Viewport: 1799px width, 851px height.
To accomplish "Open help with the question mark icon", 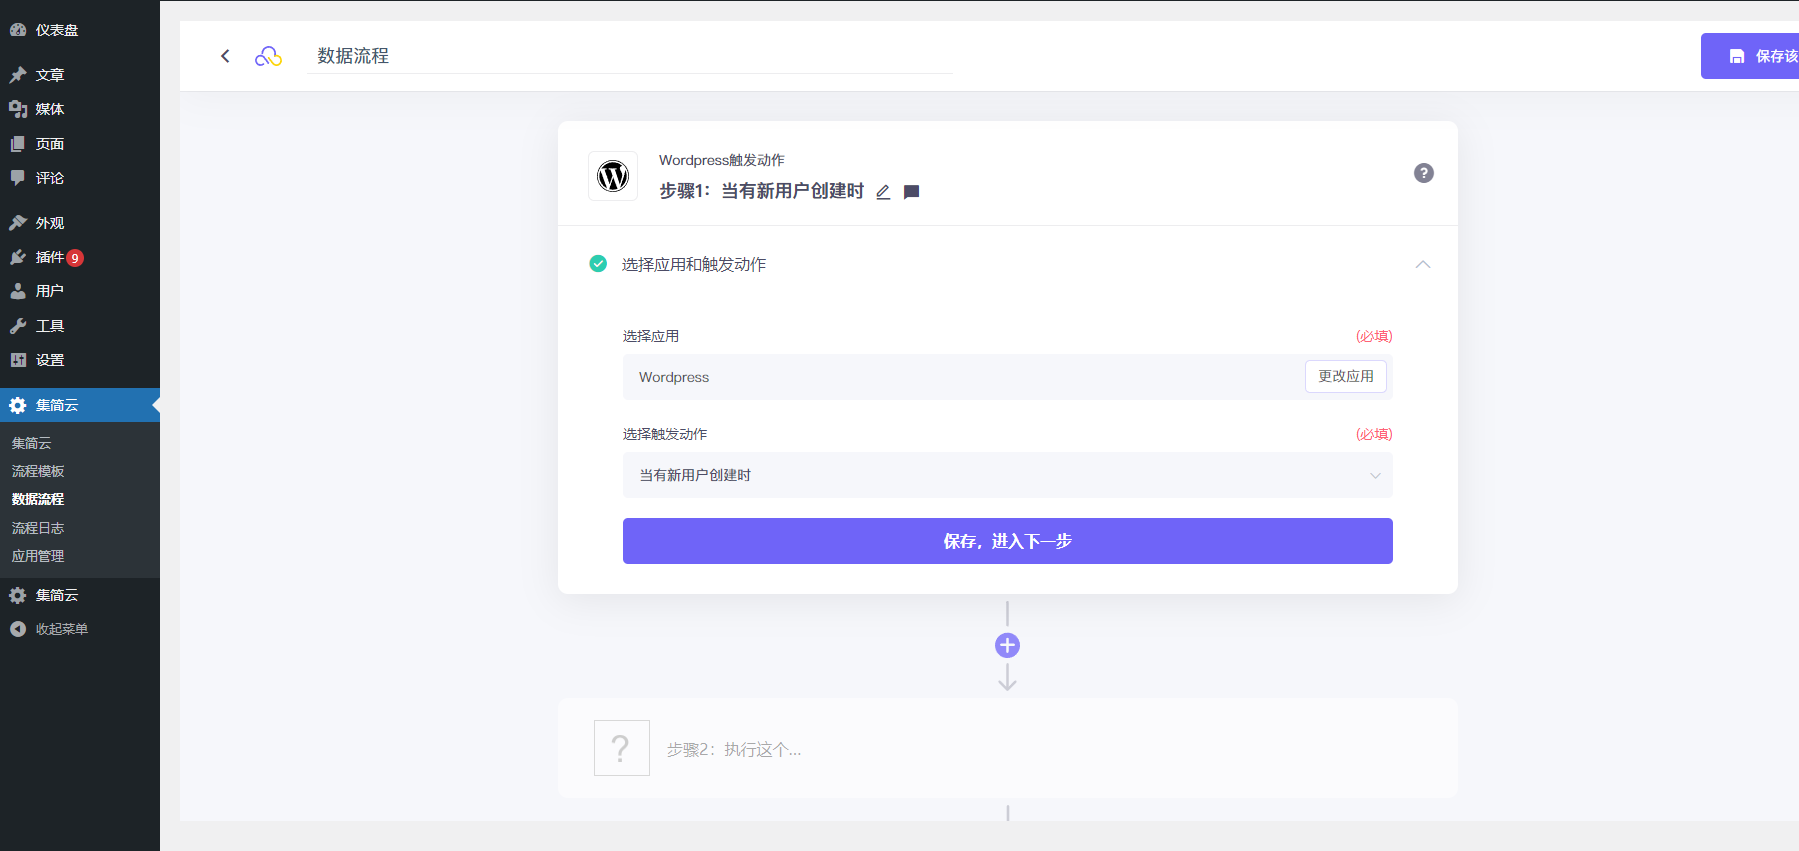I will click(1424, 173).
